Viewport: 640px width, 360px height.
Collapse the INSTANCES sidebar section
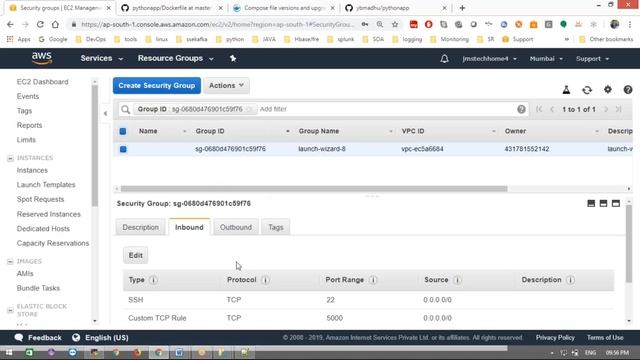point(10,158)
